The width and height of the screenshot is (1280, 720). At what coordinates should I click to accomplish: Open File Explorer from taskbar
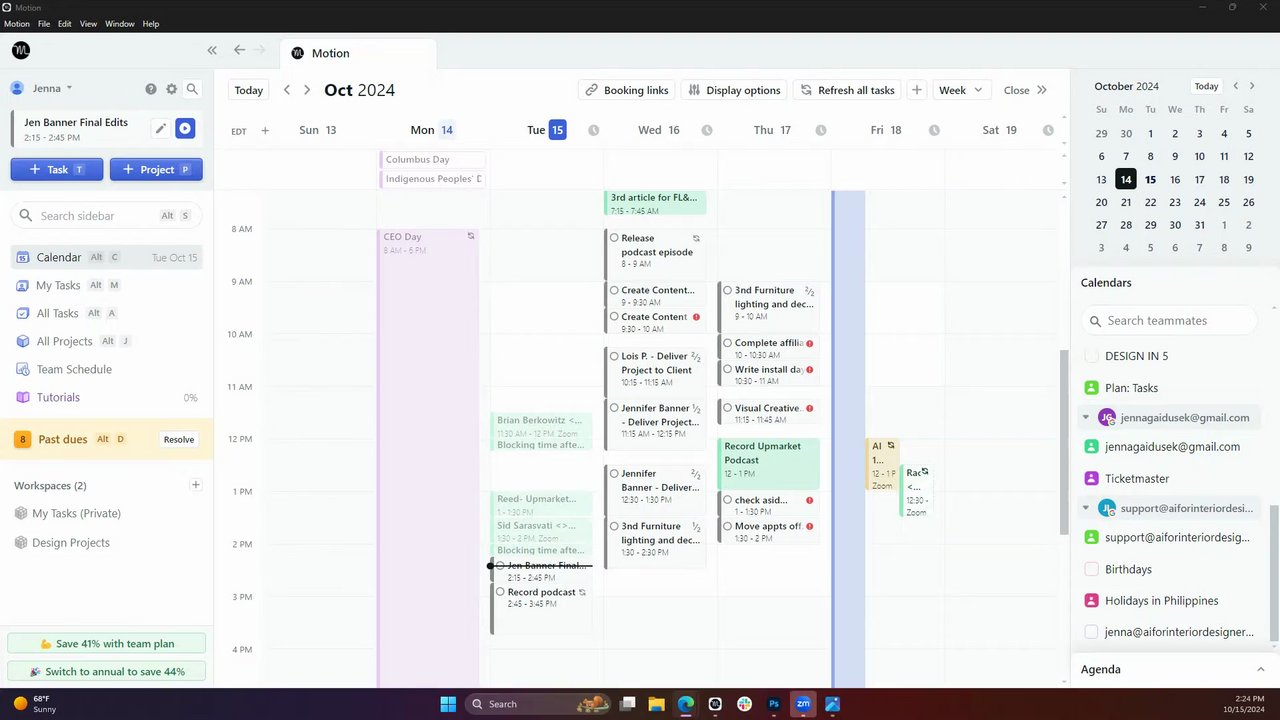click(x=656, y=704)
